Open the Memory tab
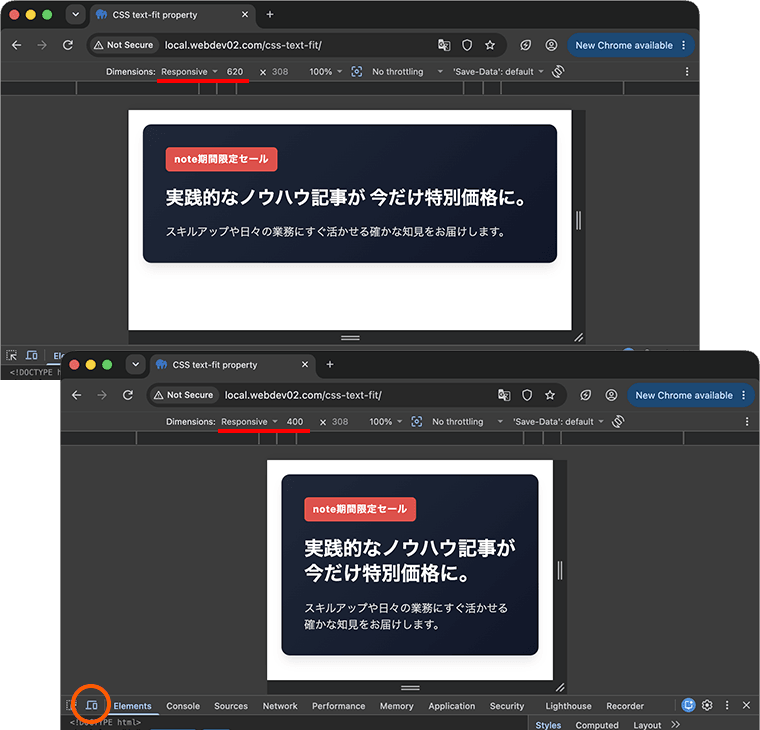The width and height of the screenshot is (760, 730). (x=396, y=706)
